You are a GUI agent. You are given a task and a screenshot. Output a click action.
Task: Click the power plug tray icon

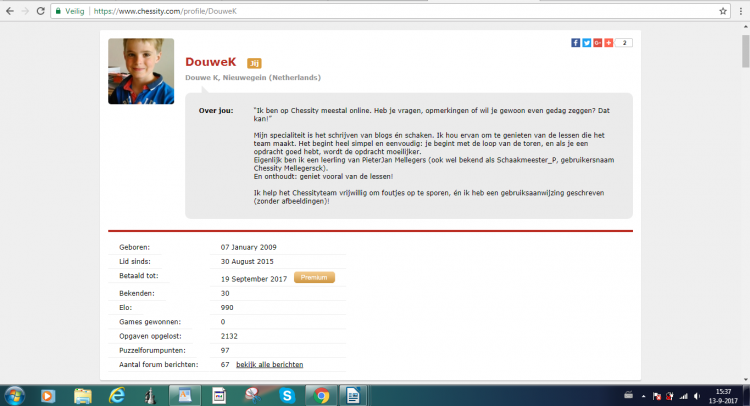tap(670, 396)
